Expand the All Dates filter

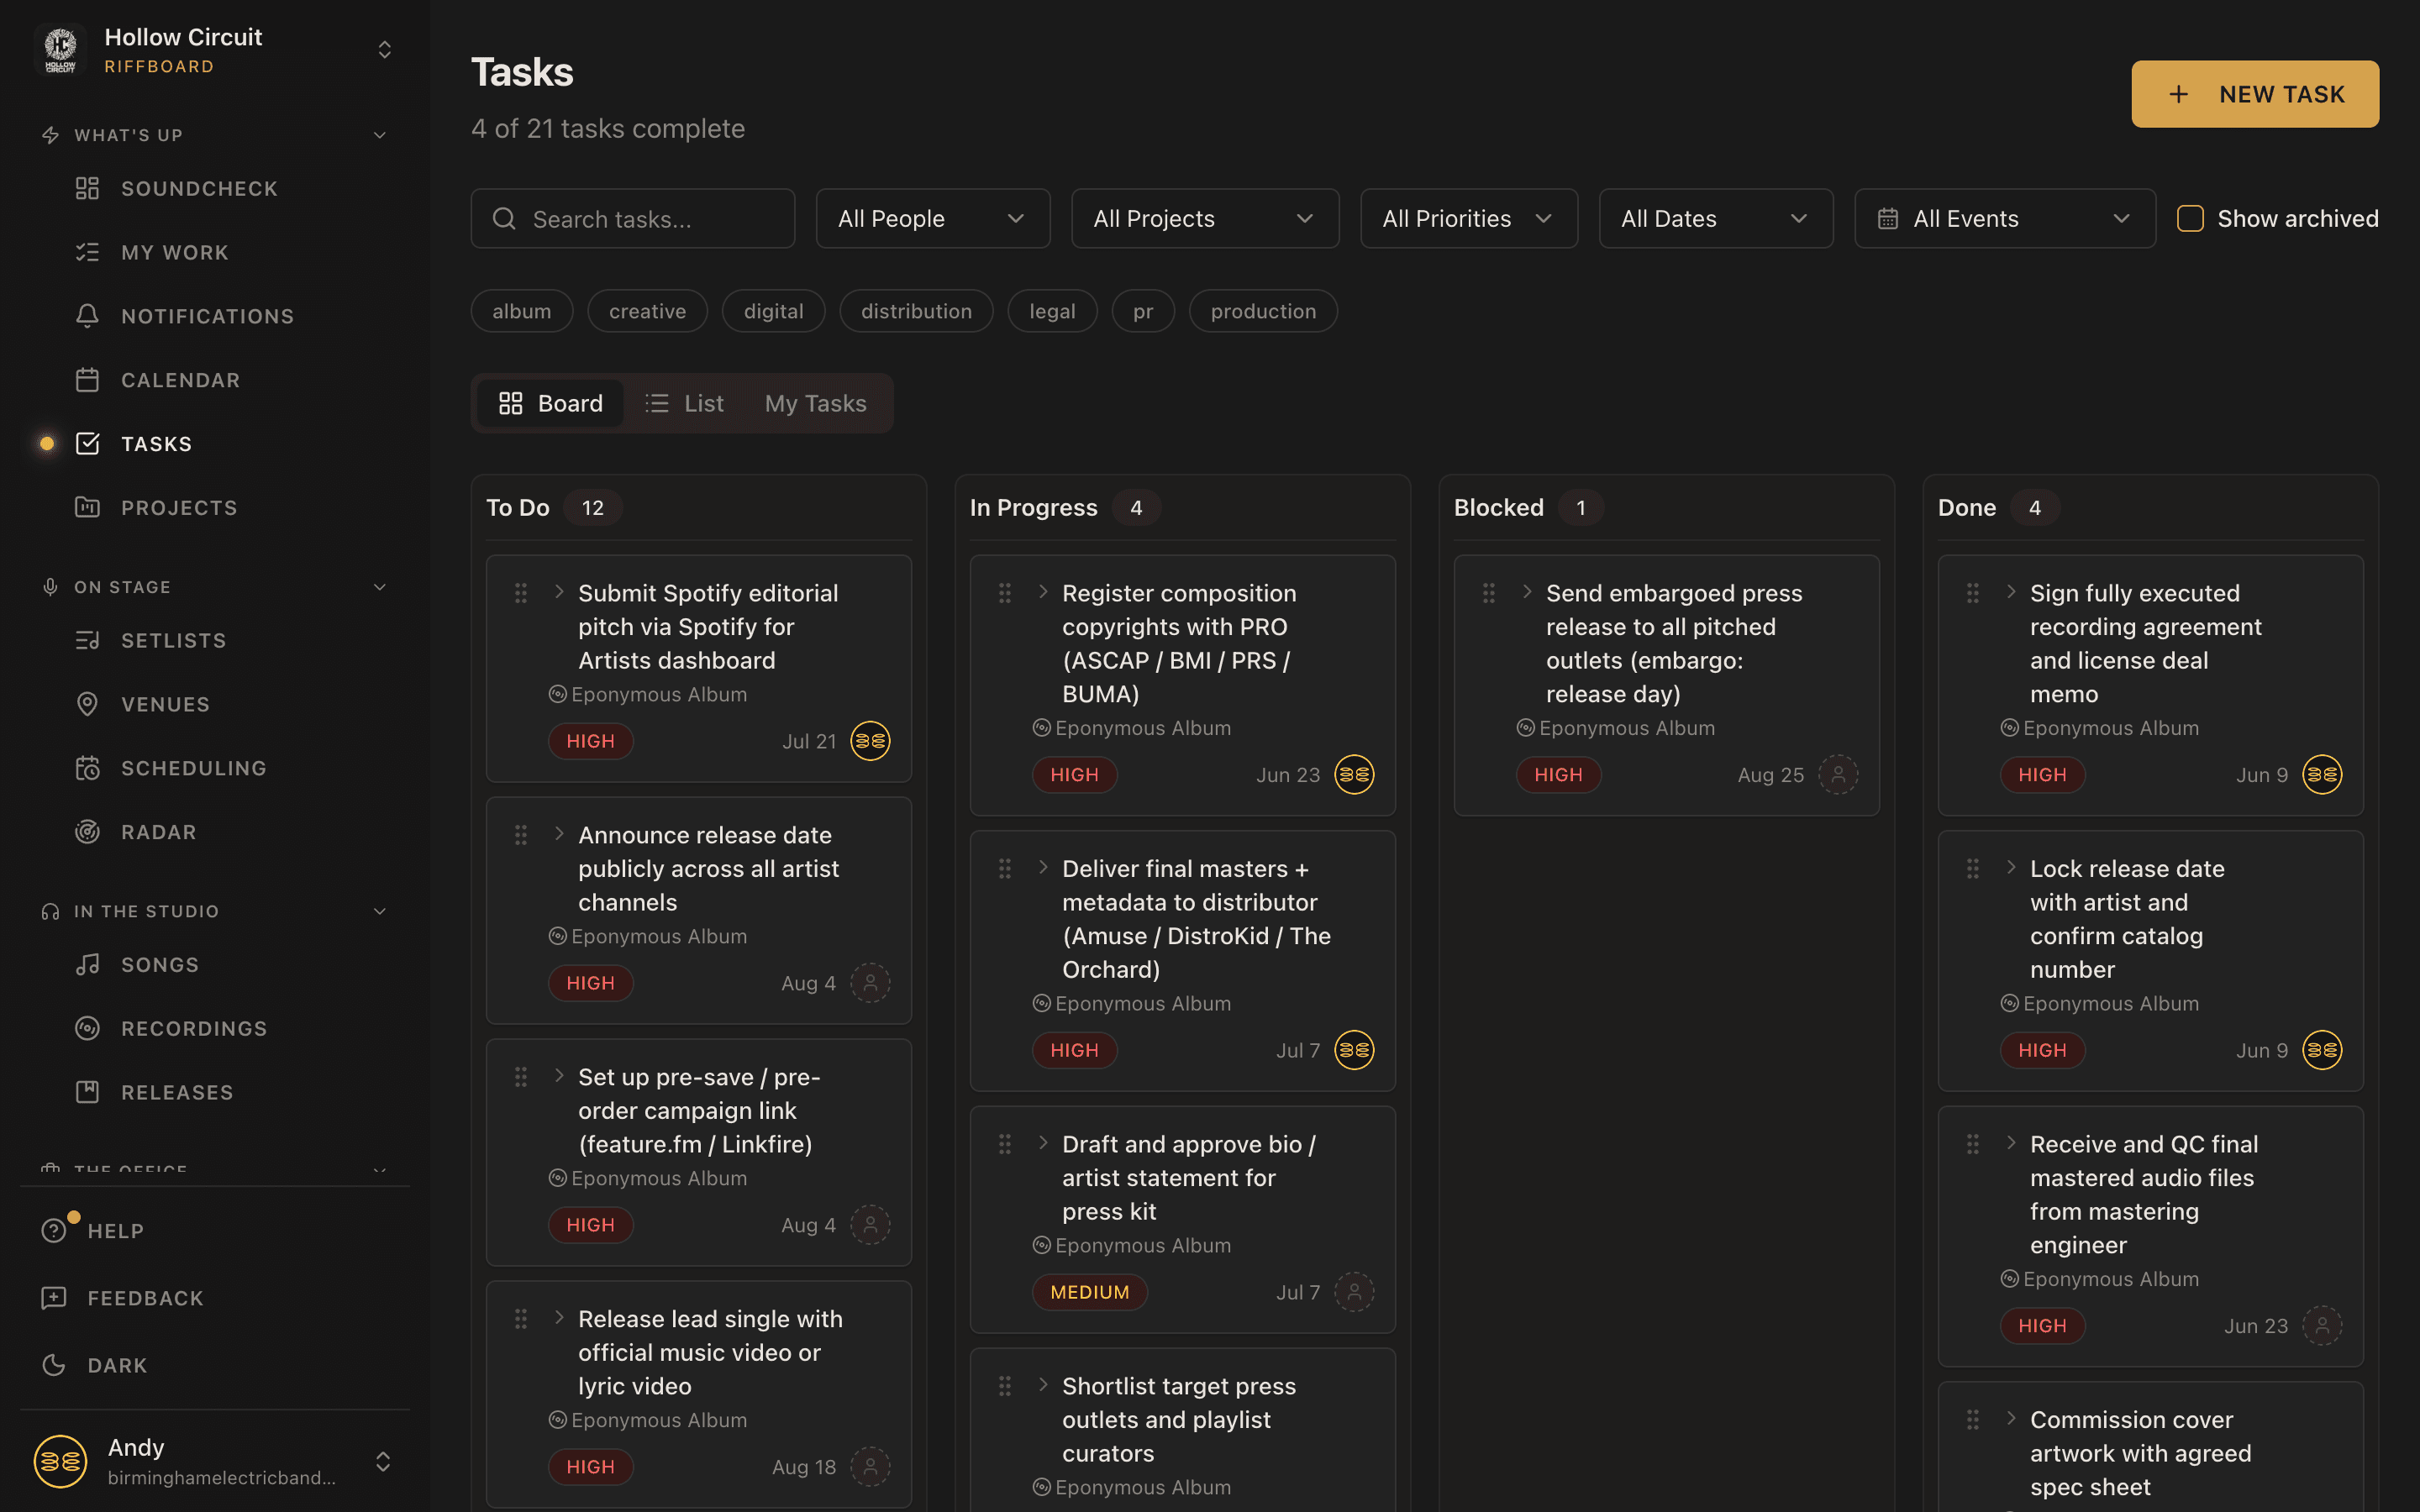tap(1716, 218)
